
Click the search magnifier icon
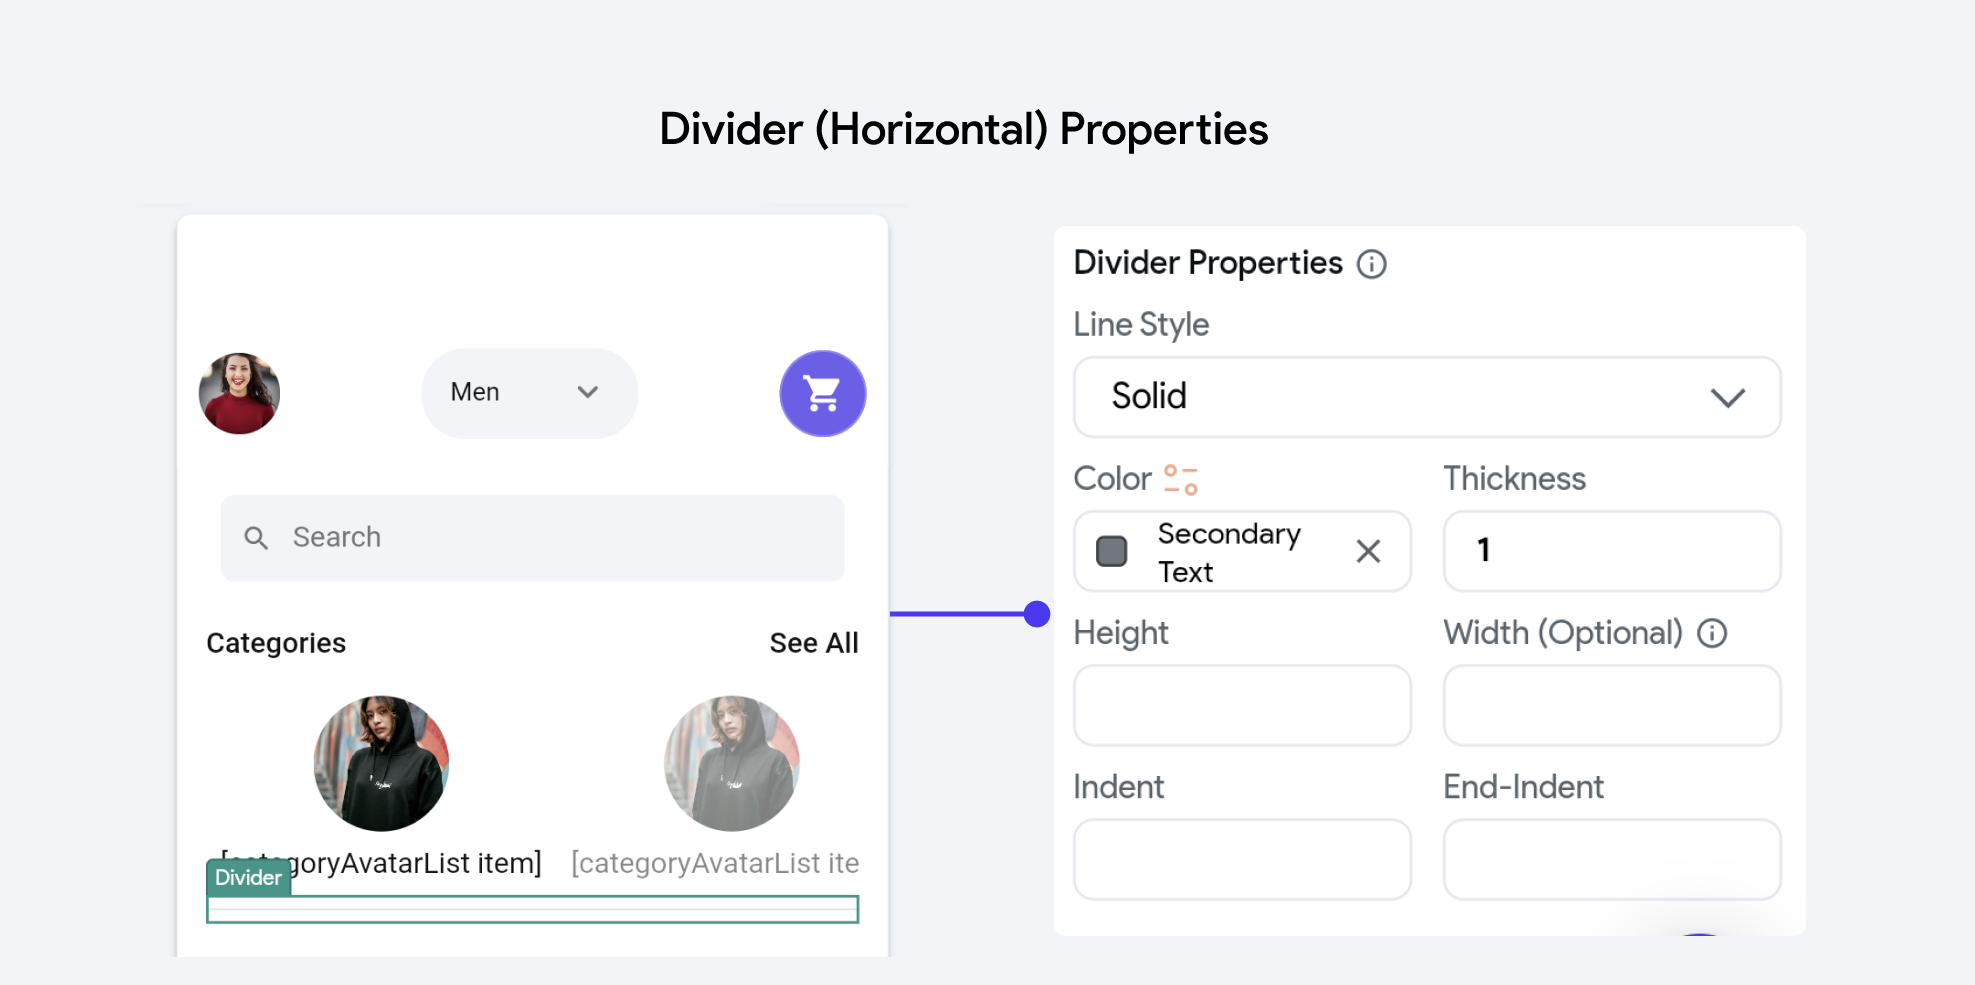[256, 538]
